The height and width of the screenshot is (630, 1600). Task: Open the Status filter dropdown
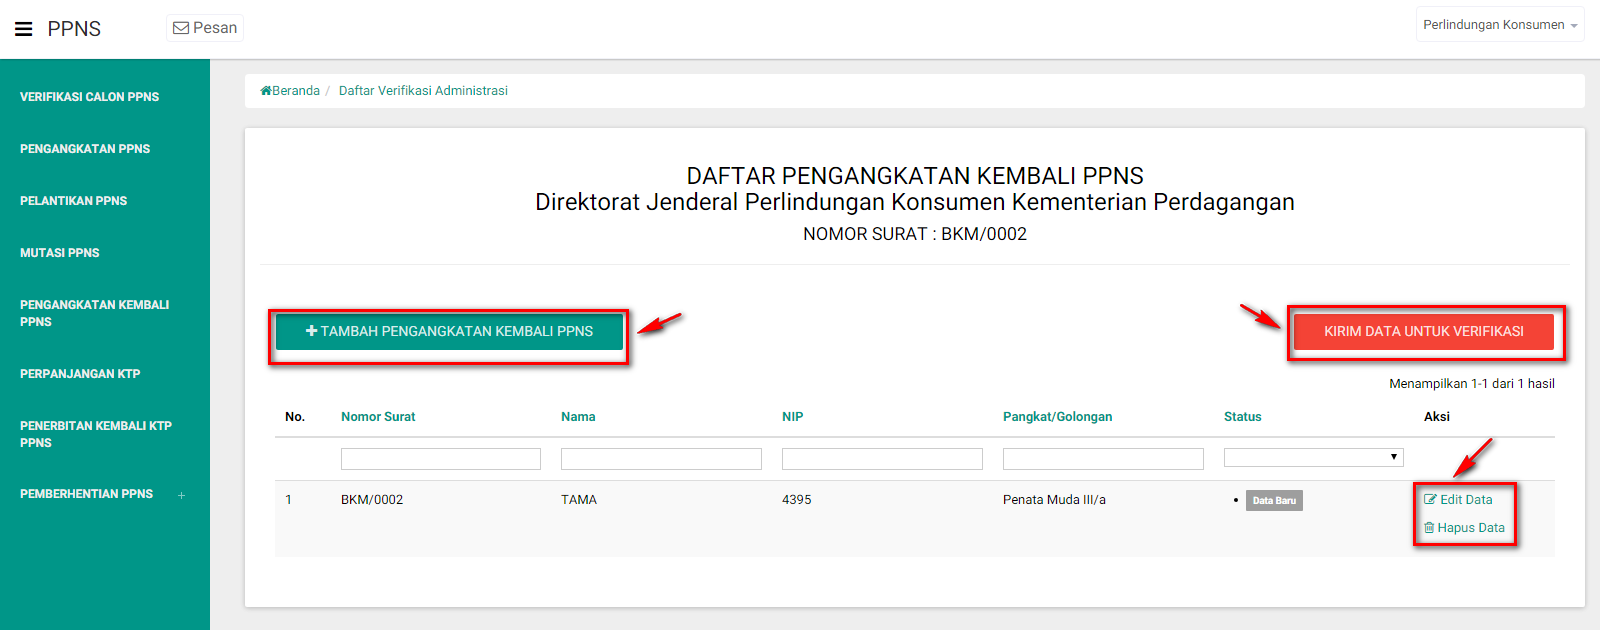coord(1313,457)
